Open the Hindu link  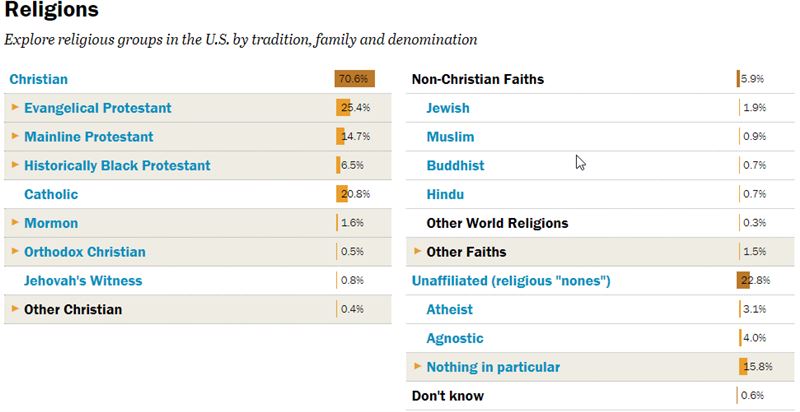tap(445, 194)
